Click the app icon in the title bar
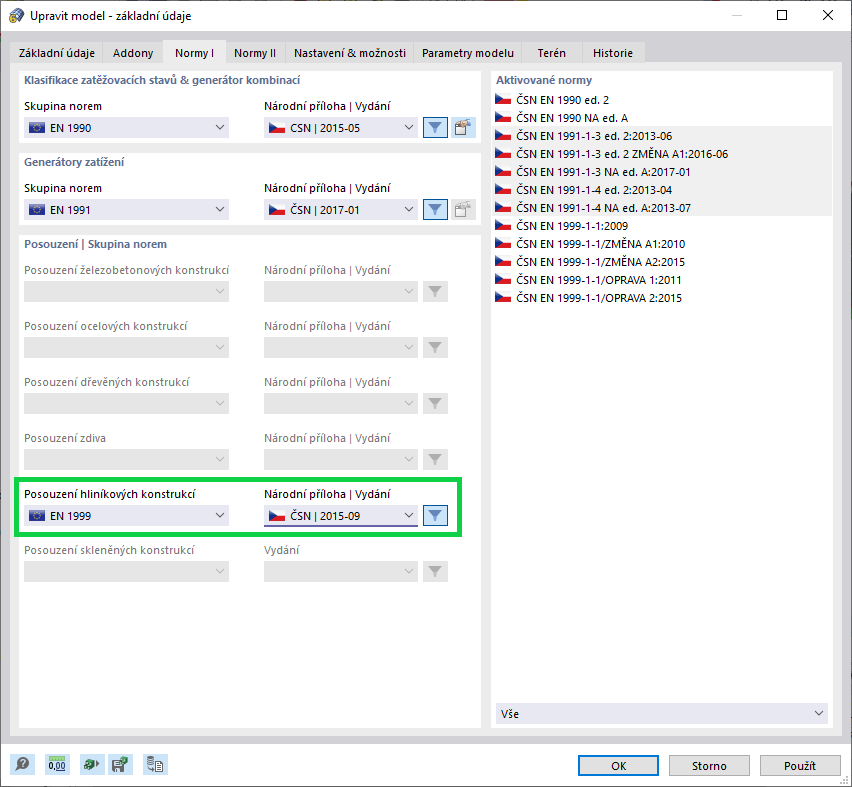This screenshot has width=852, height=787. 17,16
